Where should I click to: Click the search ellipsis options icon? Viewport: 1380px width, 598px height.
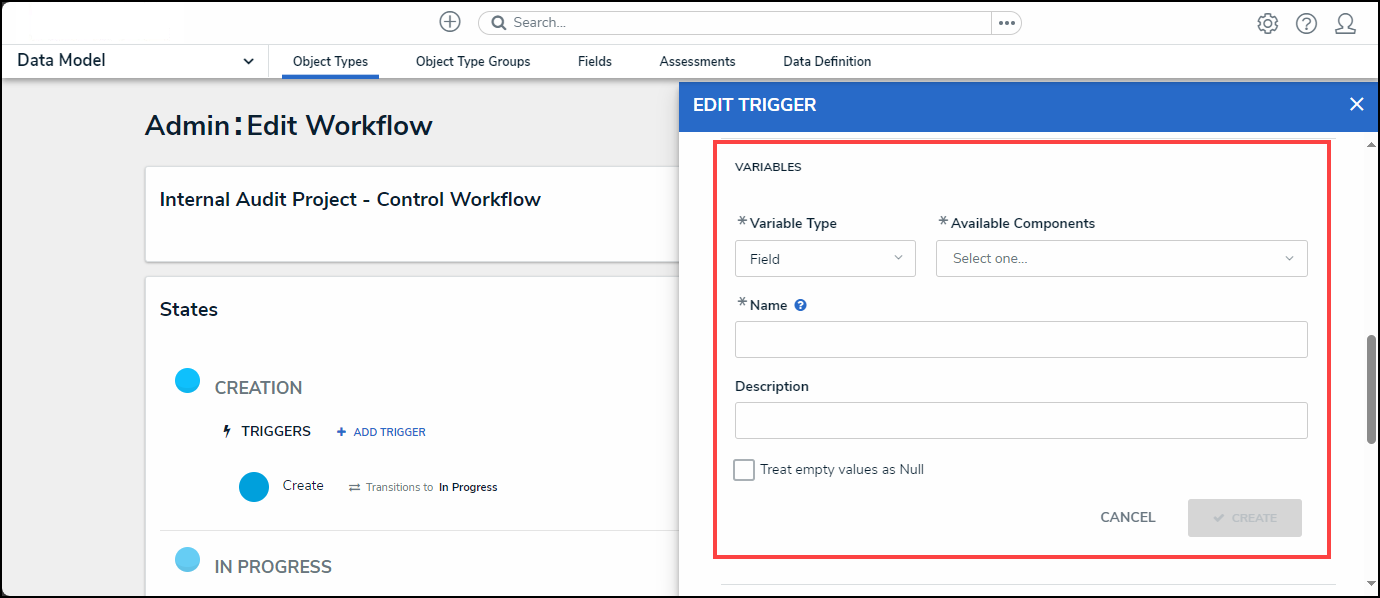coord(1006,23)
